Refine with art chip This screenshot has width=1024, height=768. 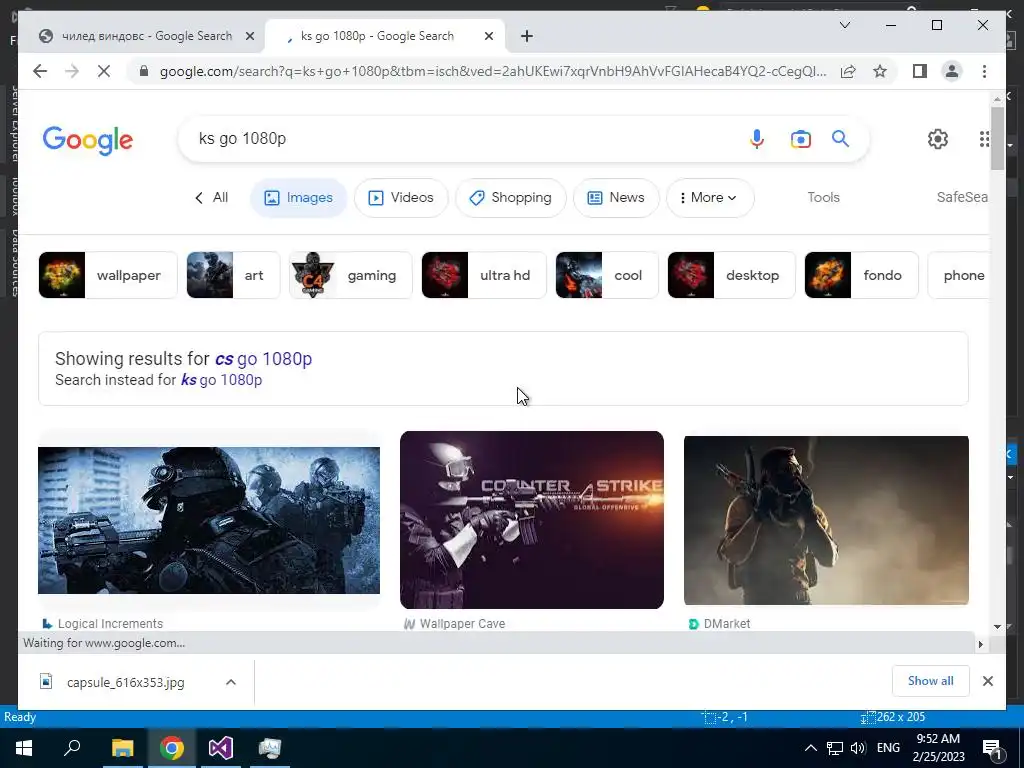coord(233,275)
